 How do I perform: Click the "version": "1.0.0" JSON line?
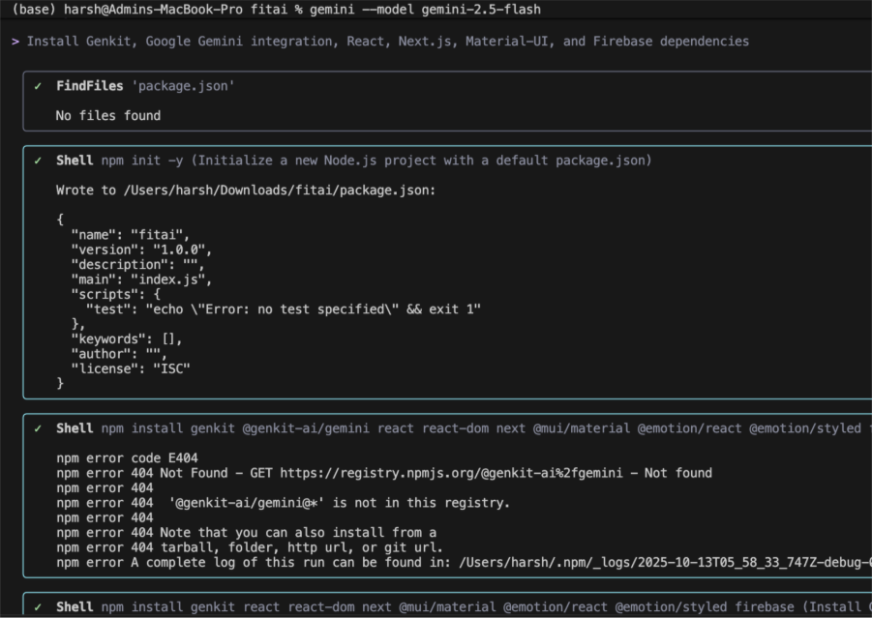[x=141, y=250]
